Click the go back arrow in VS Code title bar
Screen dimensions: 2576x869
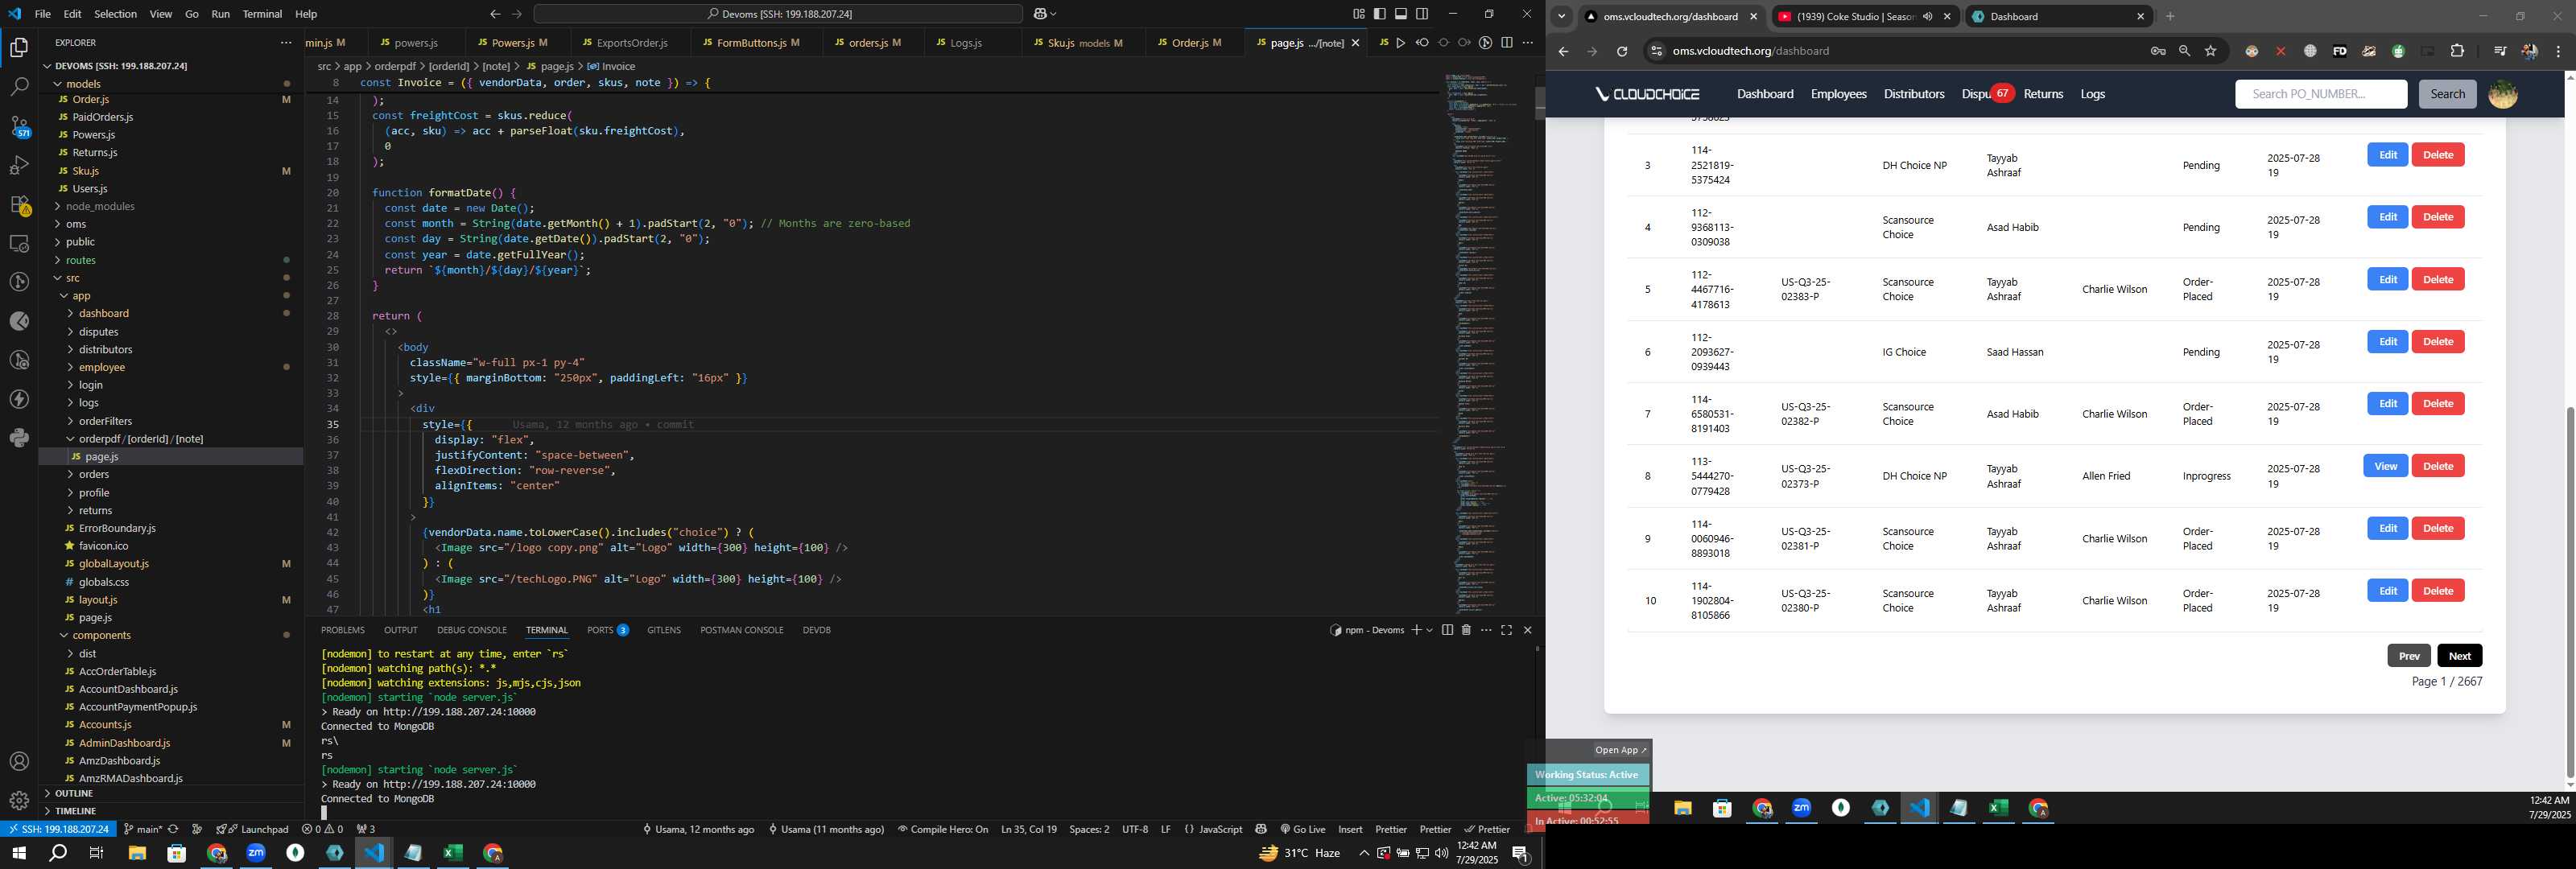(495, 14)
